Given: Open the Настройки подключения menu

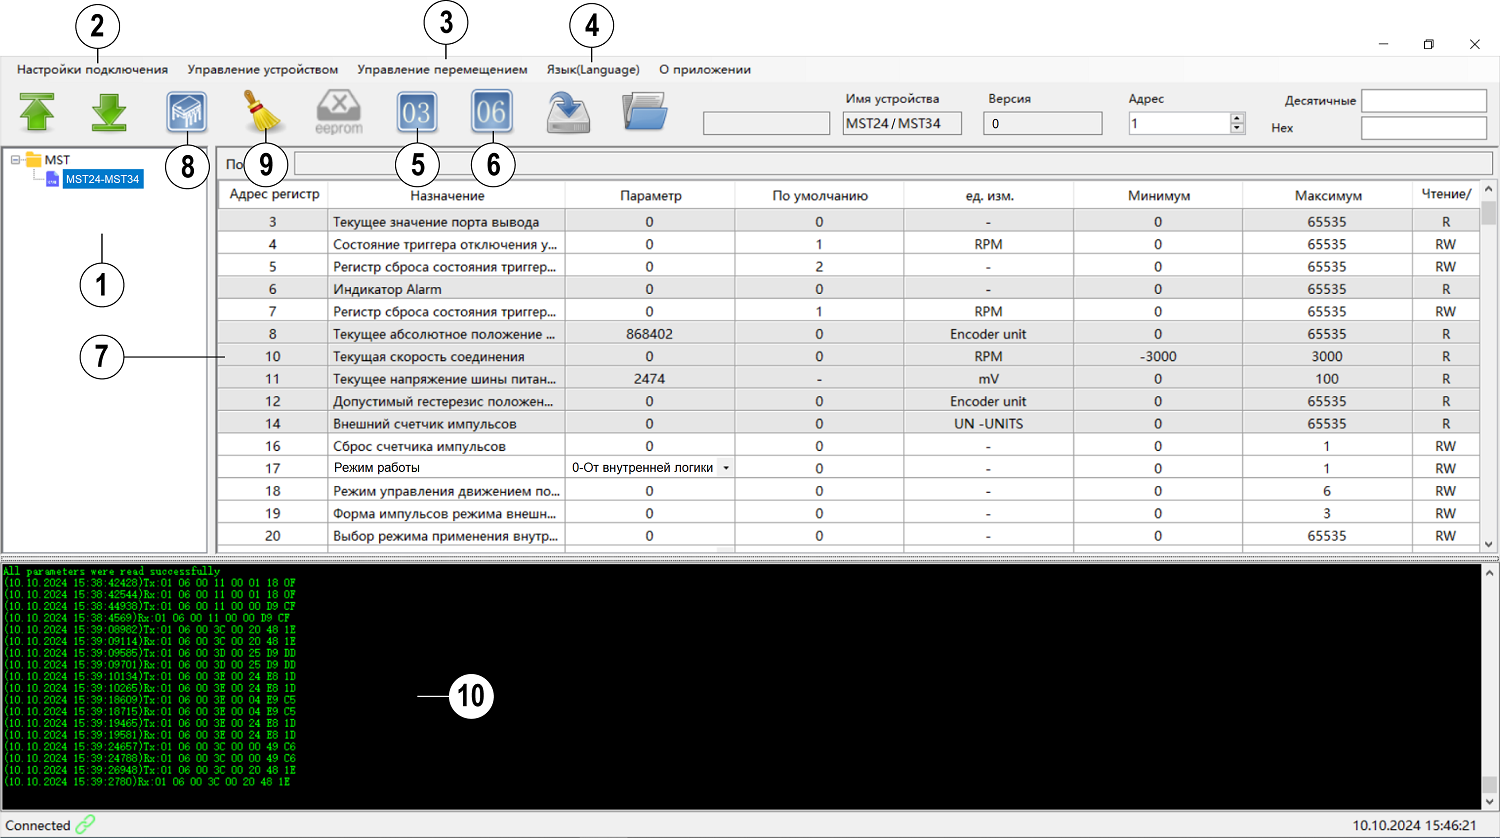Looking at the screenshot, I should [x=92, y=70].
